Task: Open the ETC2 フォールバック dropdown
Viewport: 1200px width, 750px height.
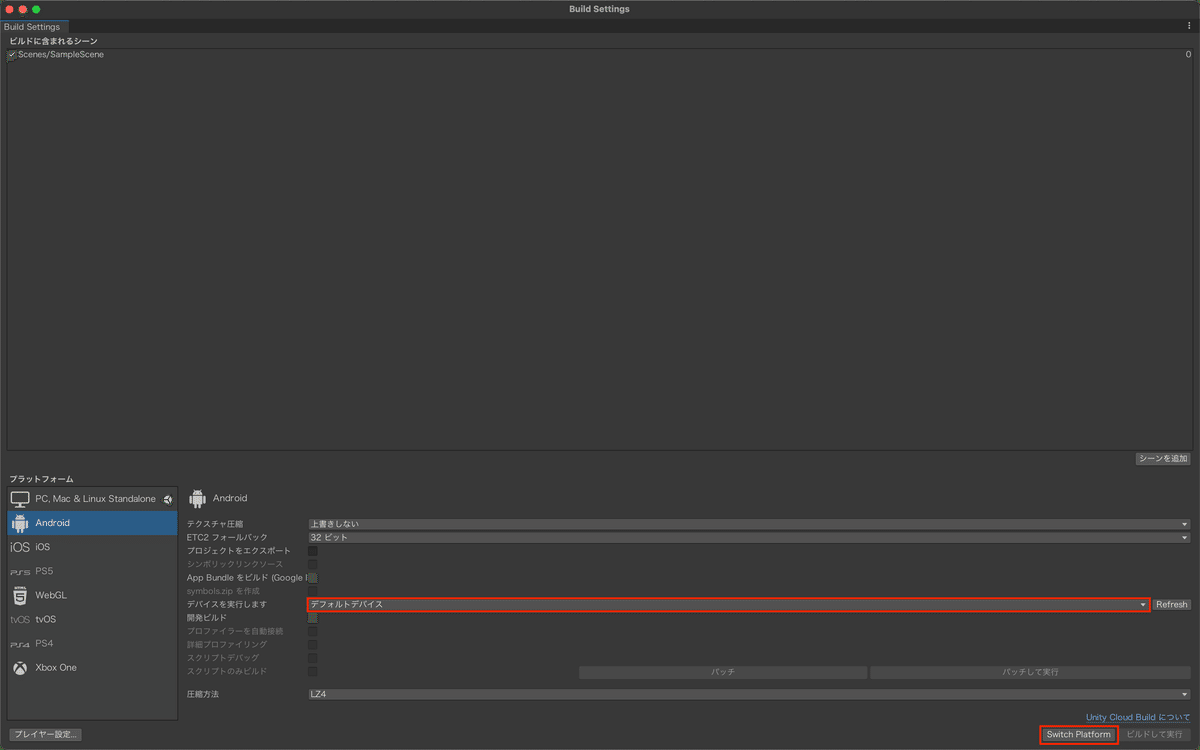Action: [x=749, y=537]
